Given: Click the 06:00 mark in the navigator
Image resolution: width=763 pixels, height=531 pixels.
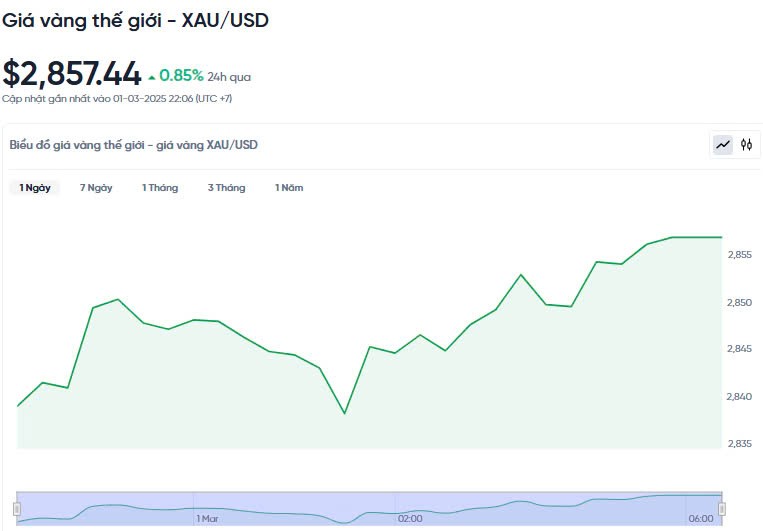Looking at the screenshot, I should tap(700, 519).
